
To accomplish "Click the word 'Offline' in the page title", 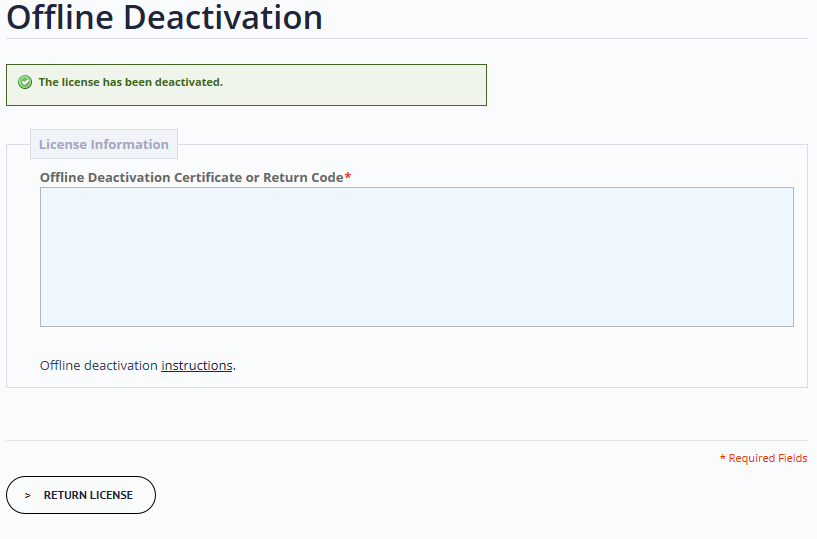I will (x=60, y=17).
